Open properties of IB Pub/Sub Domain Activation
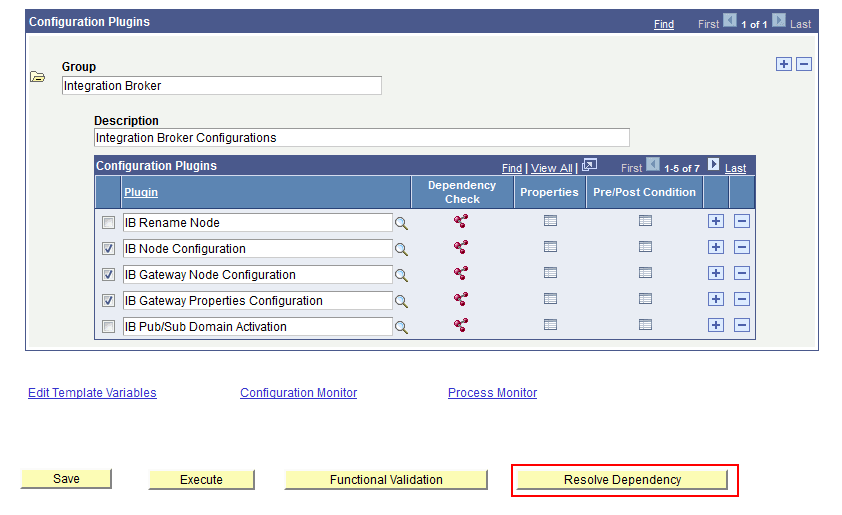This screenshot has height=515, width=842. pos(550,324)
